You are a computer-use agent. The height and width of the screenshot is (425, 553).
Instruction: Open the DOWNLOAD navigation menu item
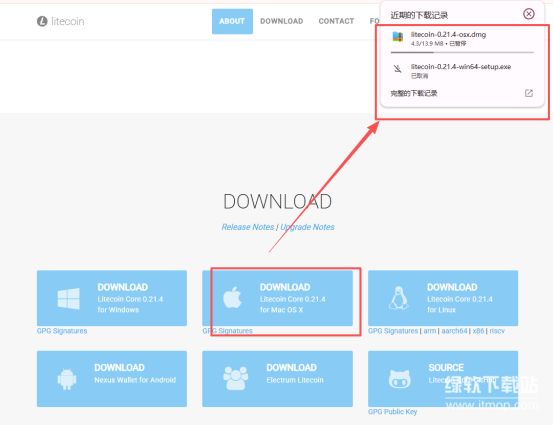click(281, 21)
